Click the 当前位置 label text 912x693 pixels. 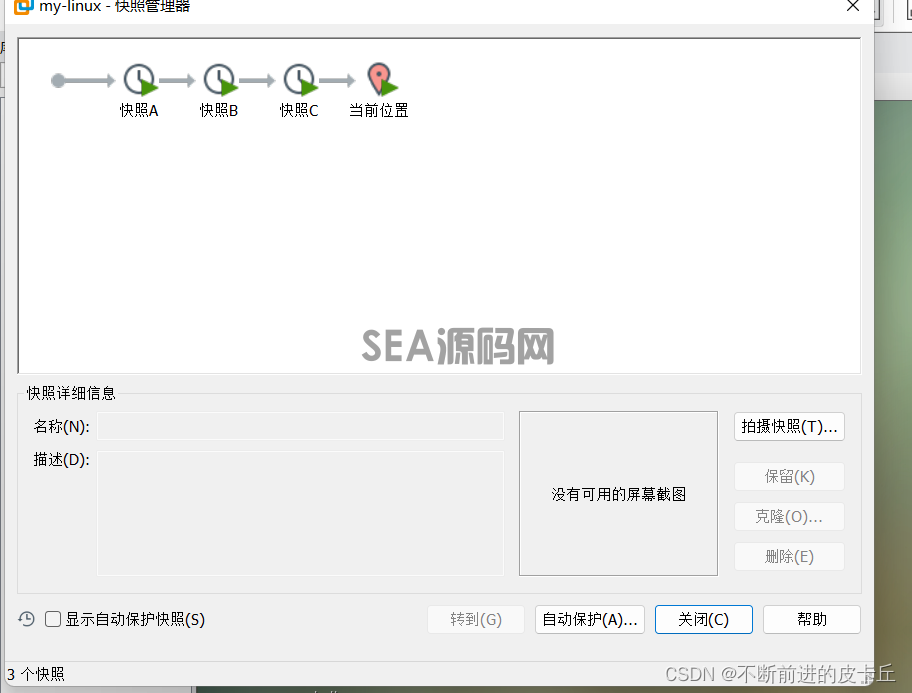[379, 111]
